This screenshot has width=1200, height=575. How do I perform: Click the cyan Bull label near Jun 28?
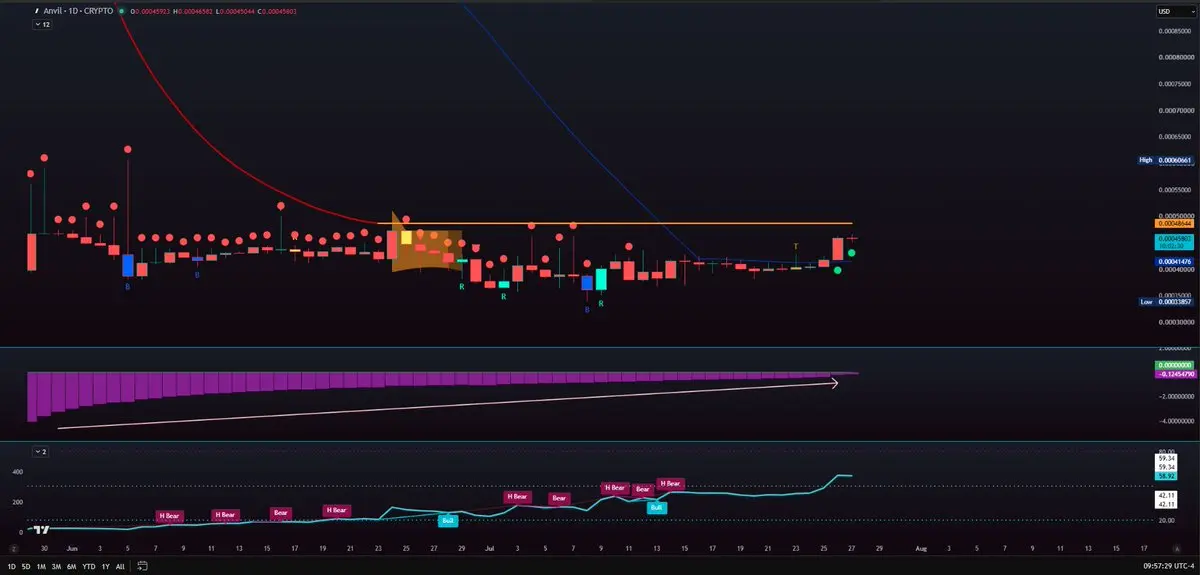pos(449,520)
